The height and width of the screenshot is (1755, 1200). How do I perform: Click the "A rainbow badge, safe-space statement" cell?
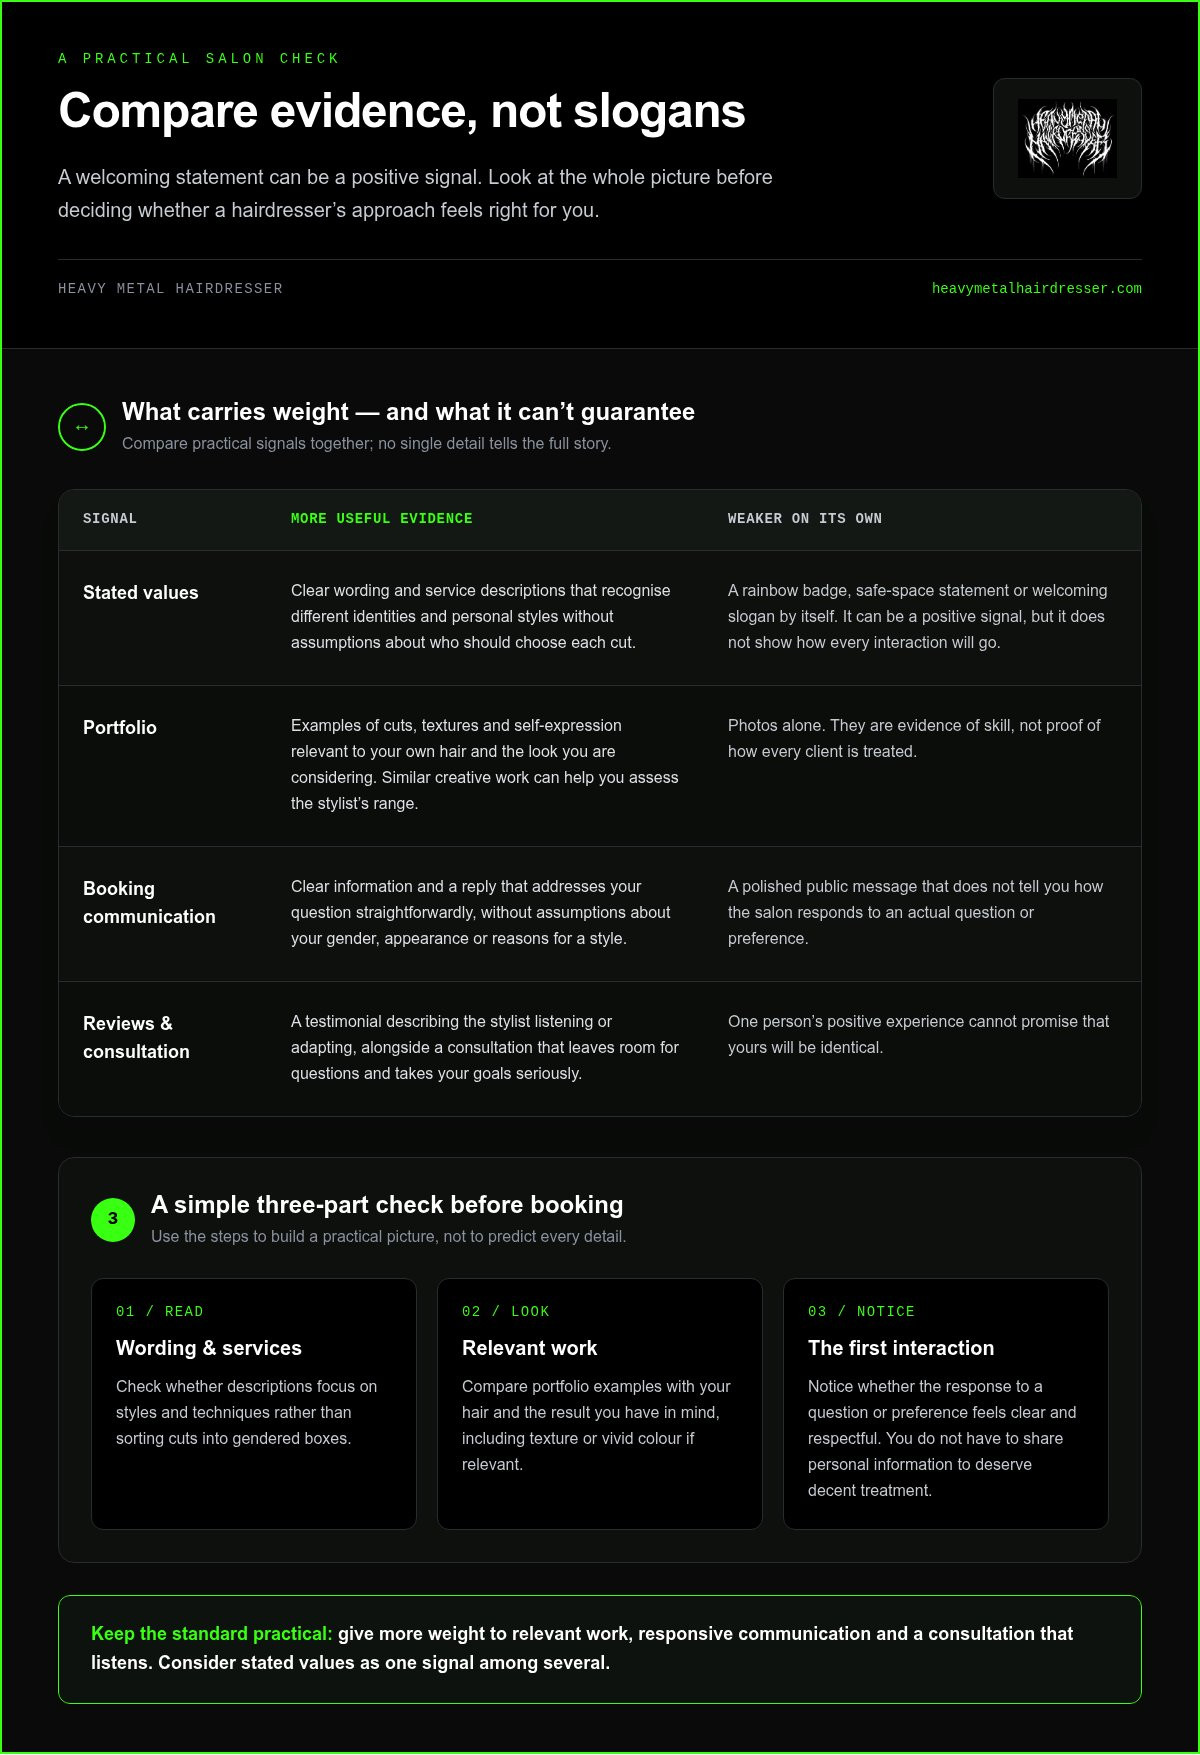click(x=918, y=617)
